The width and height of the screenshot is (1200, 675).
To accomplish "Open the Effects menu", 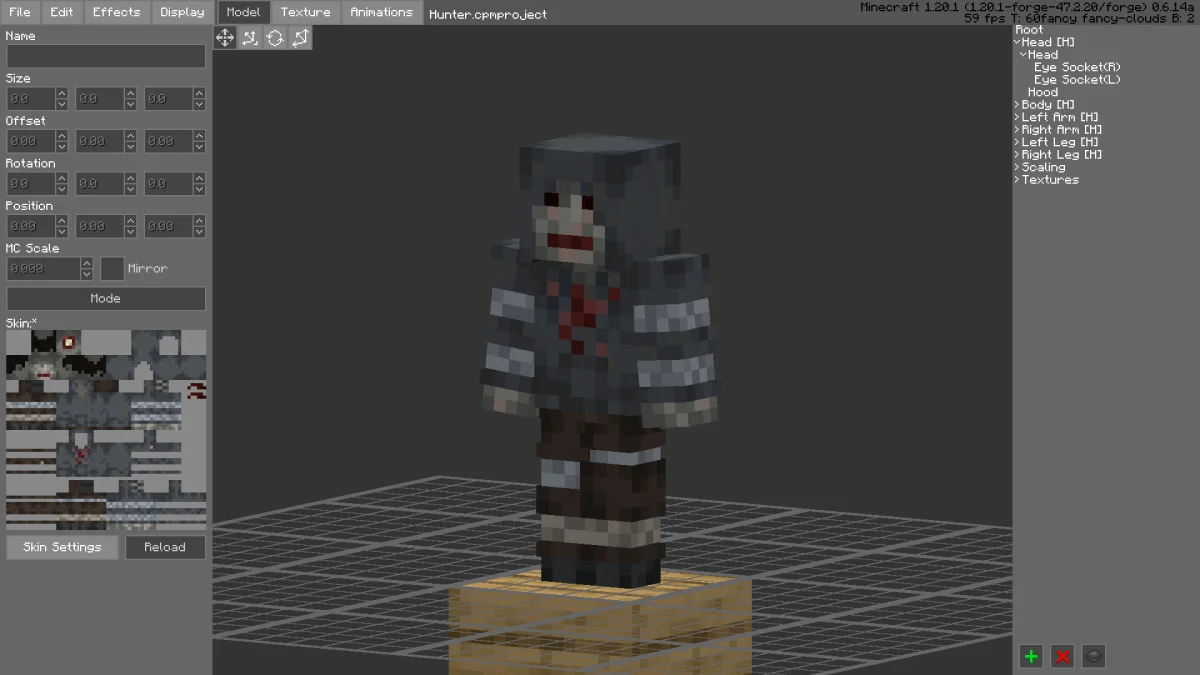I will click(x=117, y=12).
